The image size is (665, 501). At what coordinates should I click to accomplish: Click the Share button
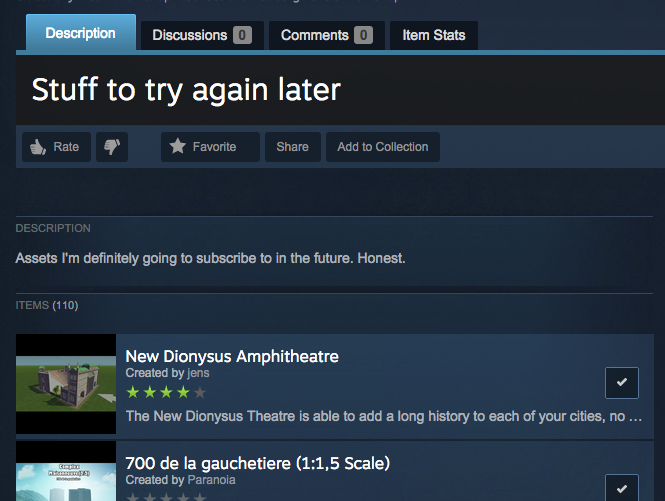[293, 147]
